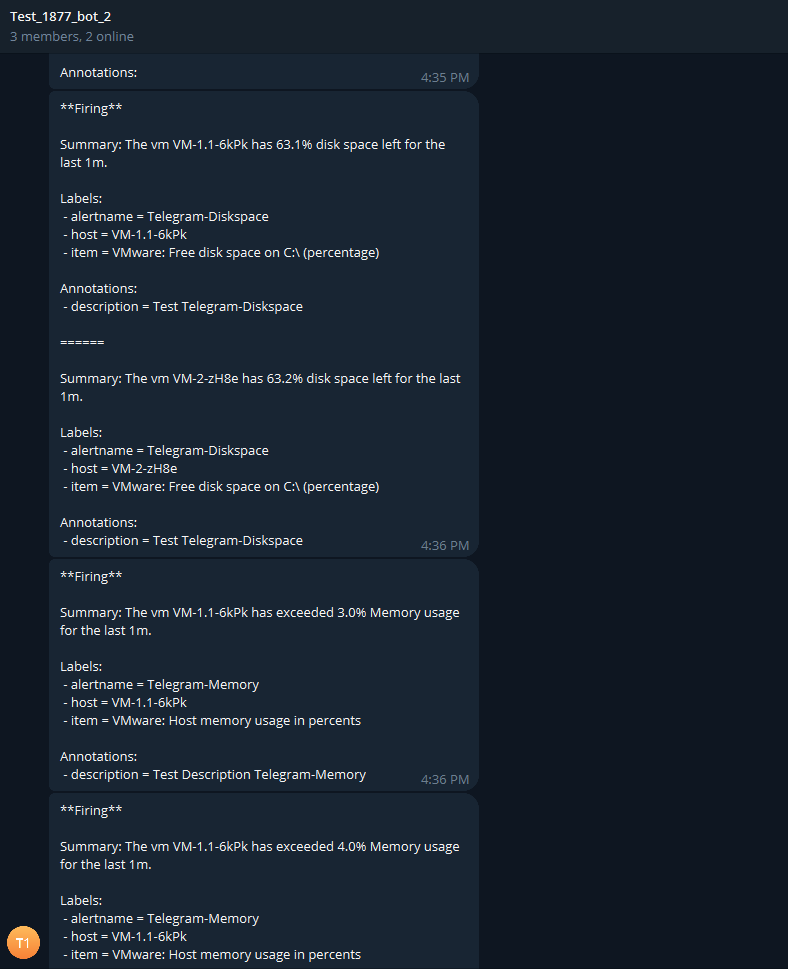Select the VM-2-zH8e 63.2% summary text
This screenshot has height=969, width=788.
[x=260, y=387]
